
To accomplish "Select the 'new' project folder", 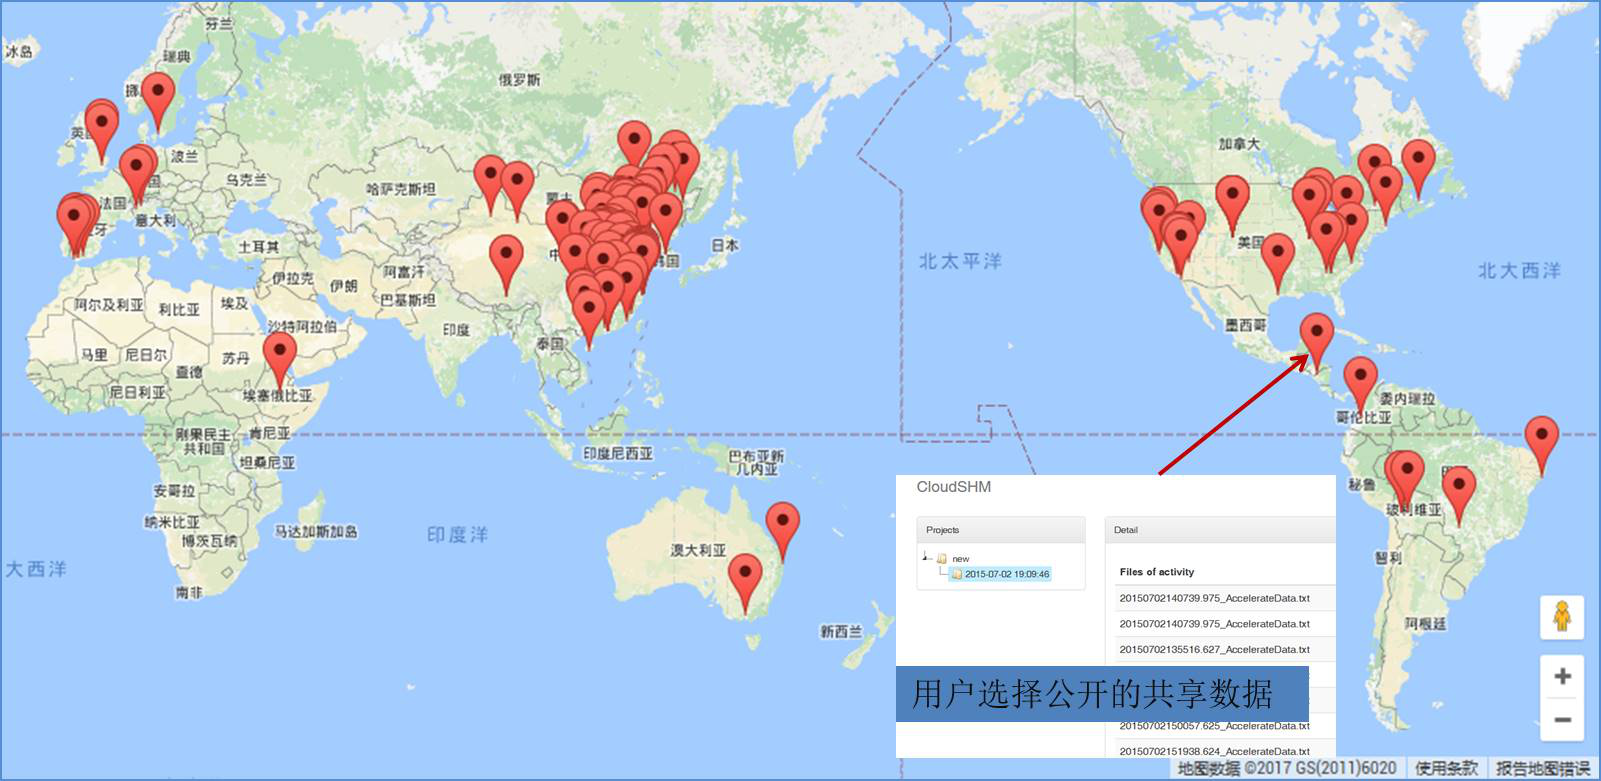I will click(x=960, y=559).
